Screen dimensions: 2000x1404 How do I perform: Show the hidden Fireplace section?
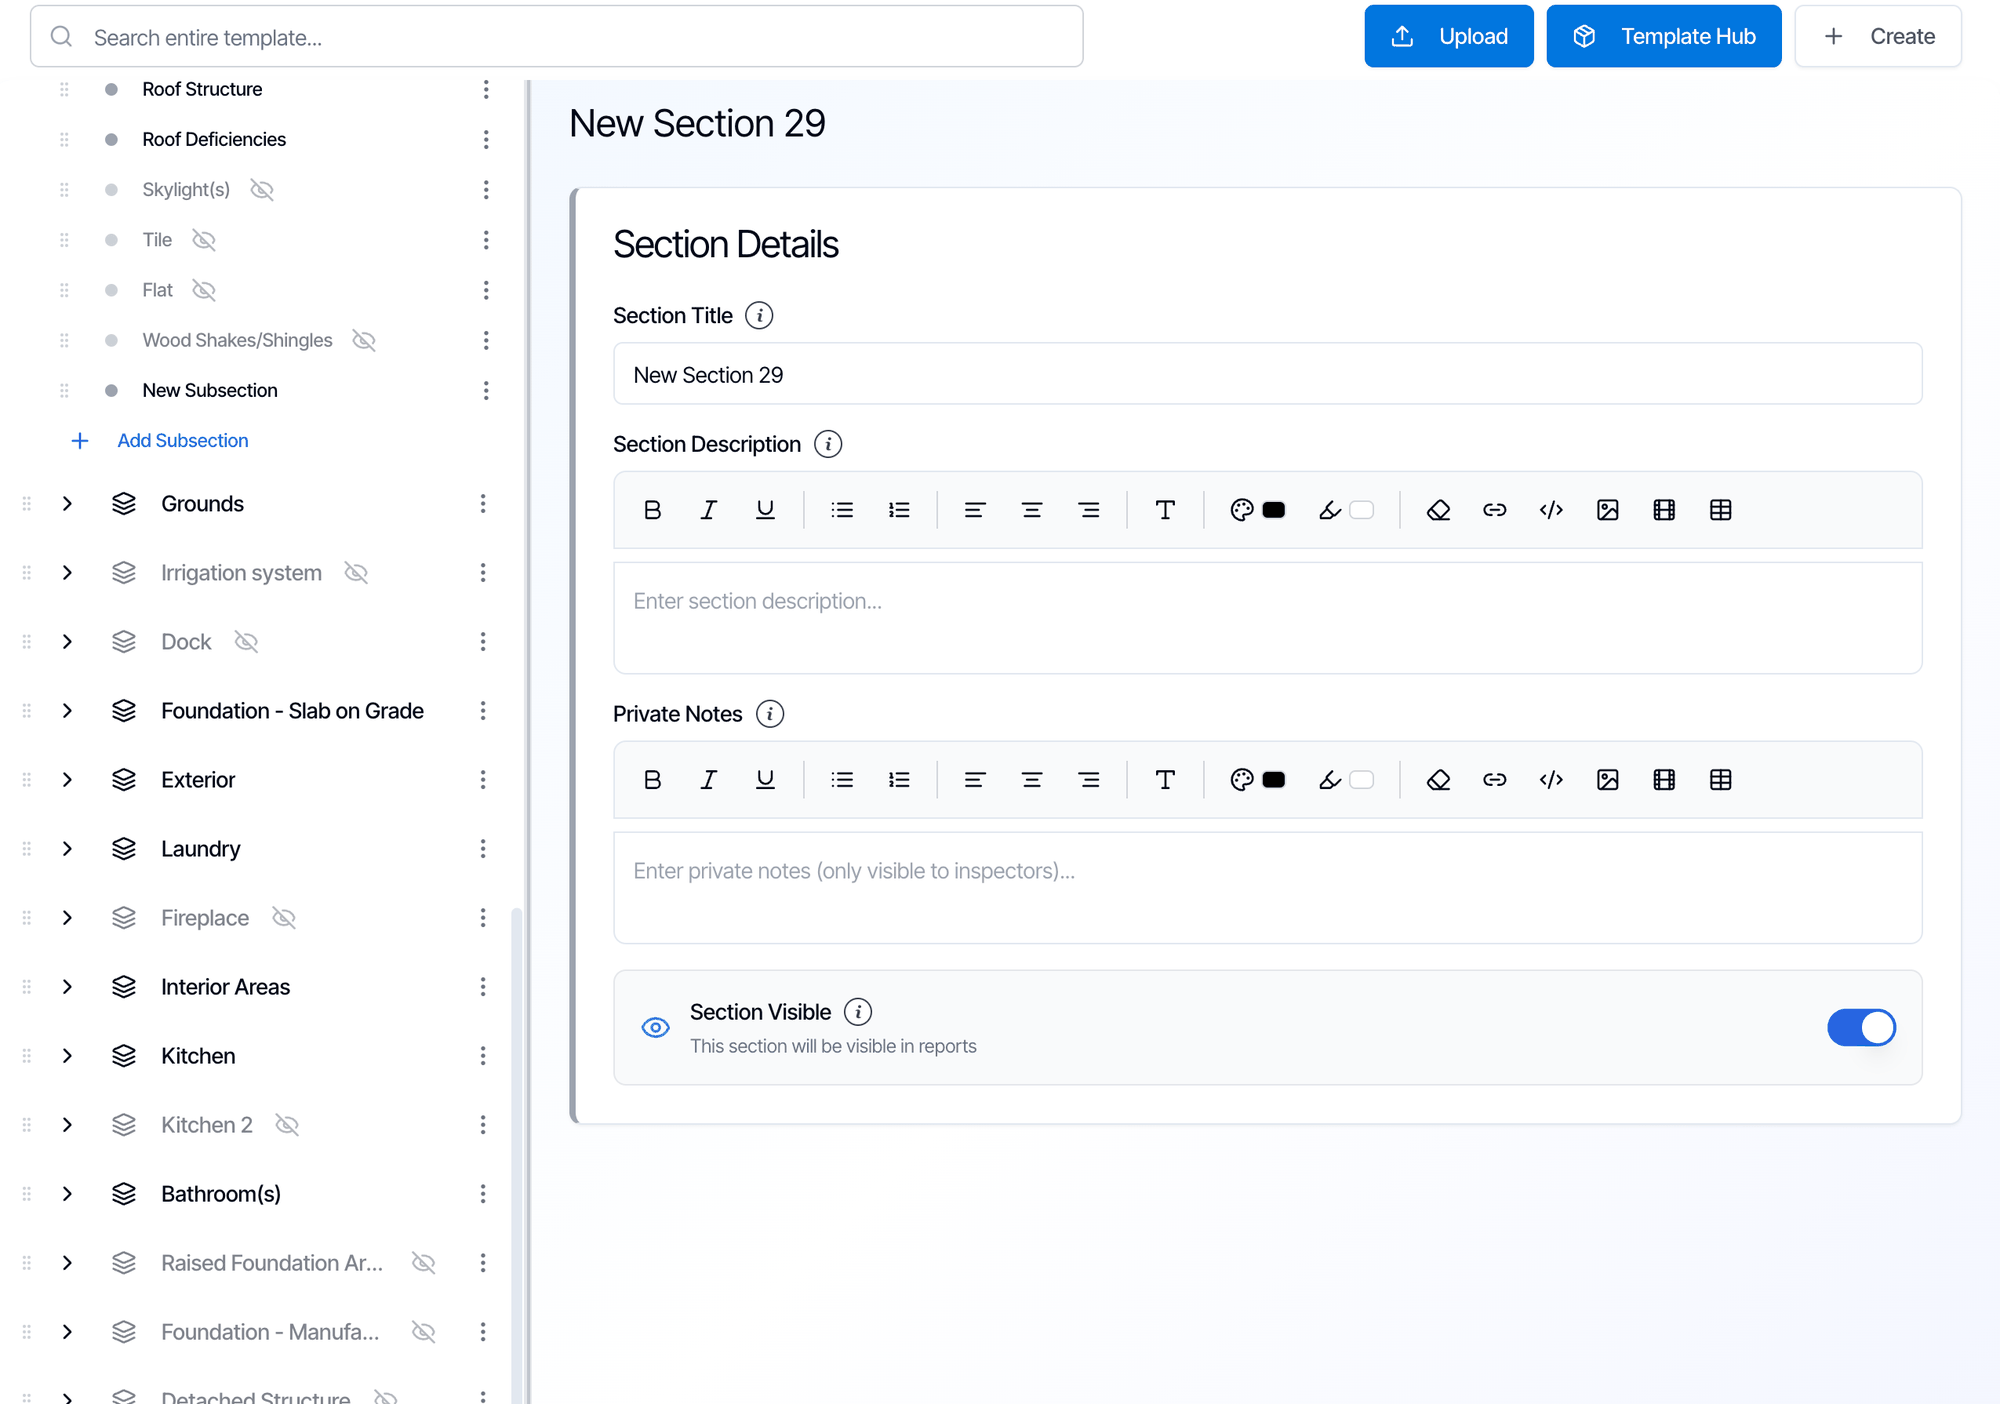284,918
